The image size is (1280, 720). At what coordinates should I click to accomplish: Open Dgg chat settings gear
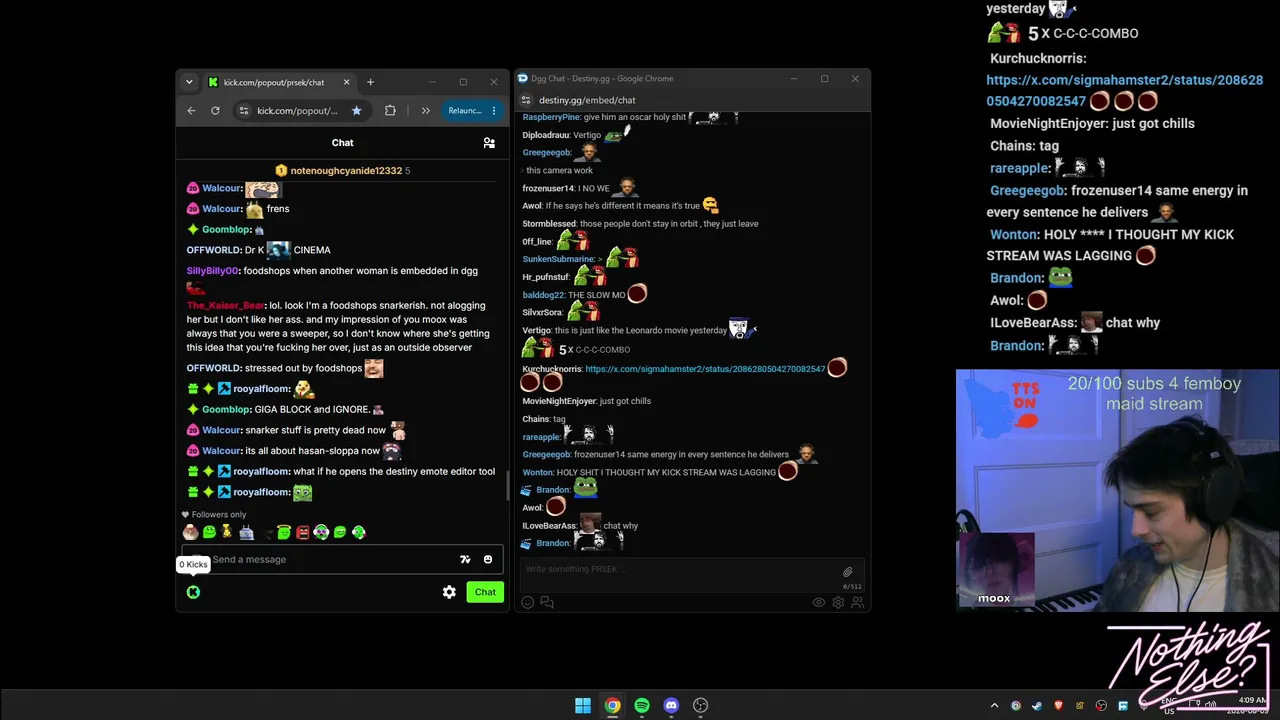click(838, 602)
